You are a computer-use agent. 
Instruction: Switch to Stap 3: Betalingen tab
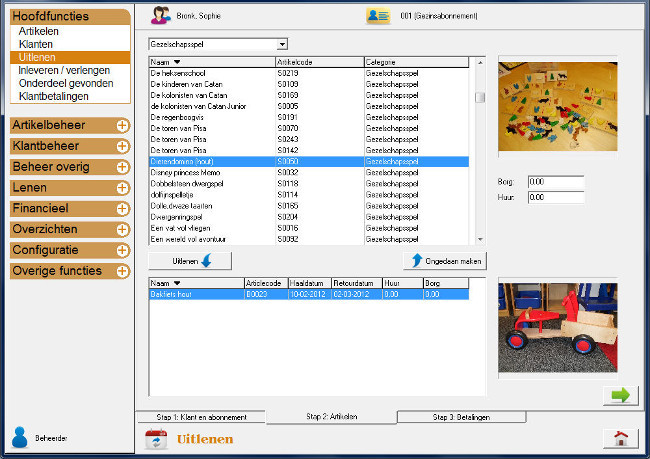point(461,416)
